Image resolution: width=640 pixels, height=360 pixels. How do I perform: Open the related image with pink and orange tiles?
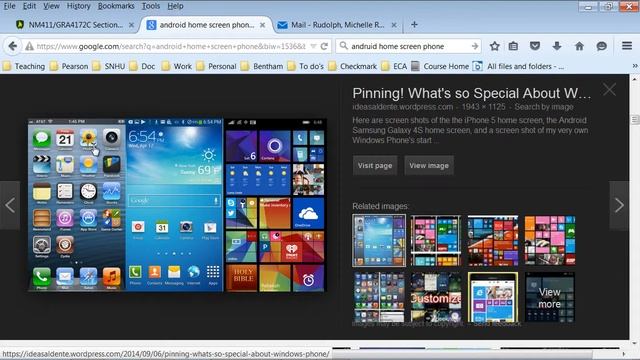(x=550, y=240)
